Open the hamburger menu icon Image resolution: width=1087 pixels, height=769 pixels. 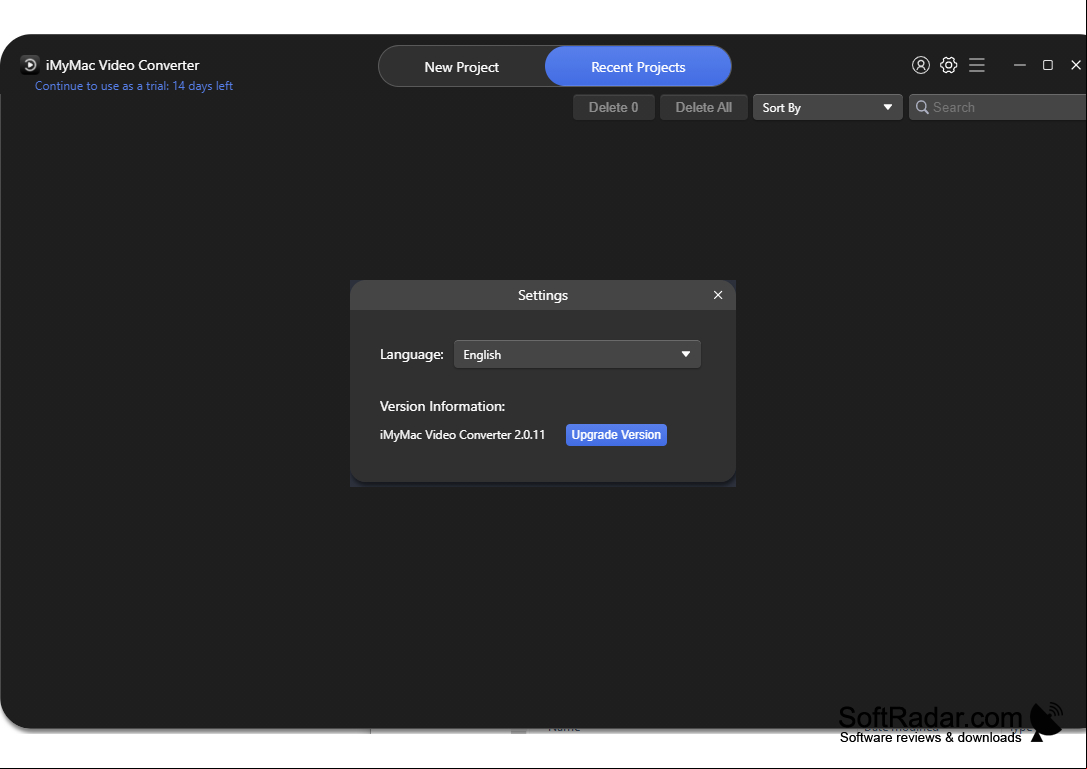pos(977,65)
